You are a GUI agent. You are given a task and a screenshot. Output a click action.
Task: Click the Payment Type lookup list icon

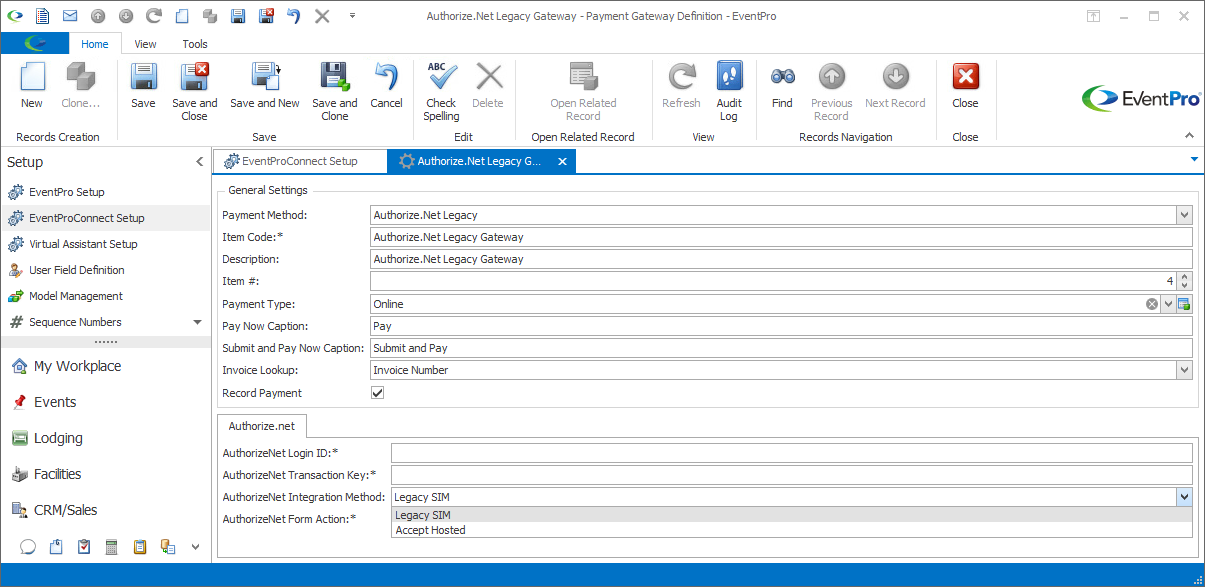pos(1184,304)
